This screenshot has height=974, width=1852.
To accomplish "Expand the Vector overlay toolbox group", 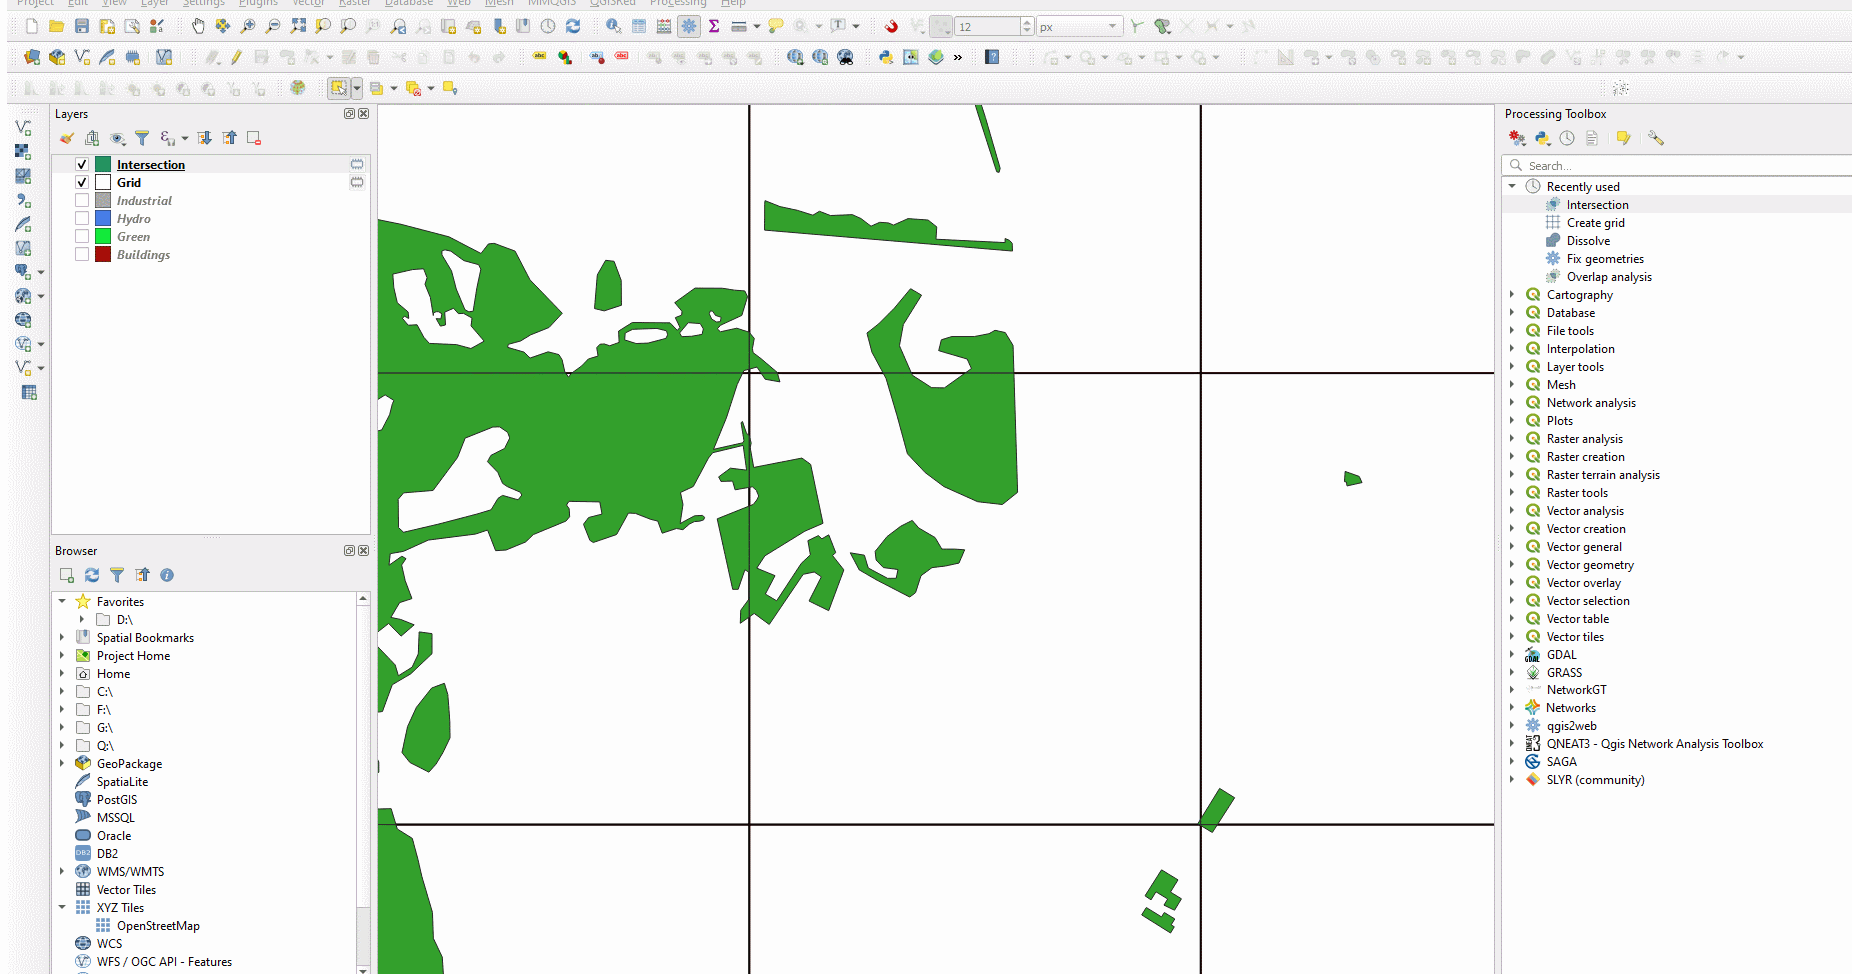I will point(1512,583).
